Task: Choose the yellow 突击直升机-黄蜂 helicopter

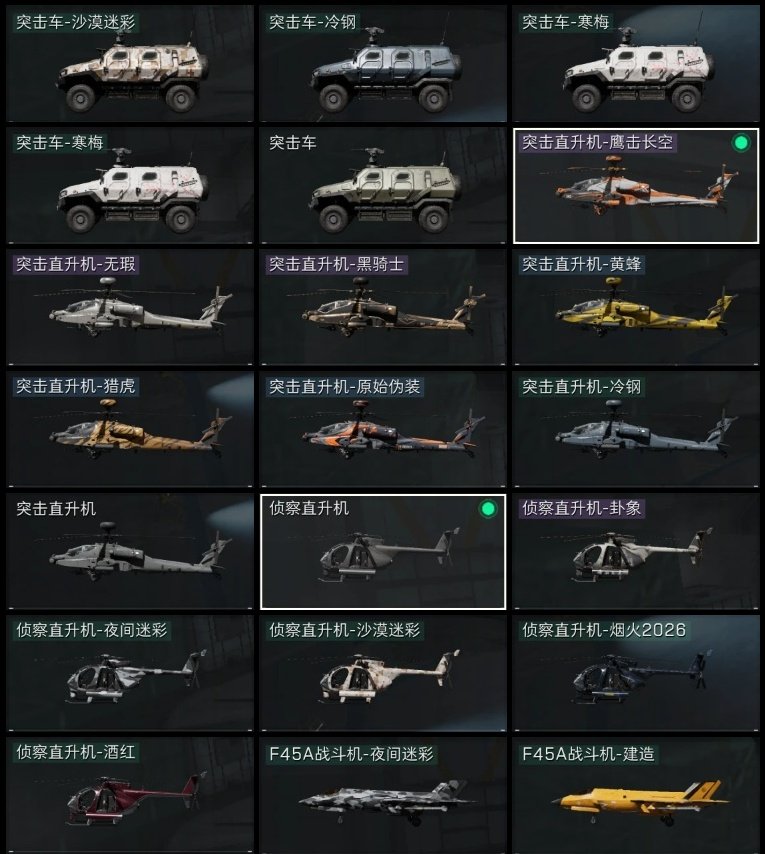Action: (636, 307)
